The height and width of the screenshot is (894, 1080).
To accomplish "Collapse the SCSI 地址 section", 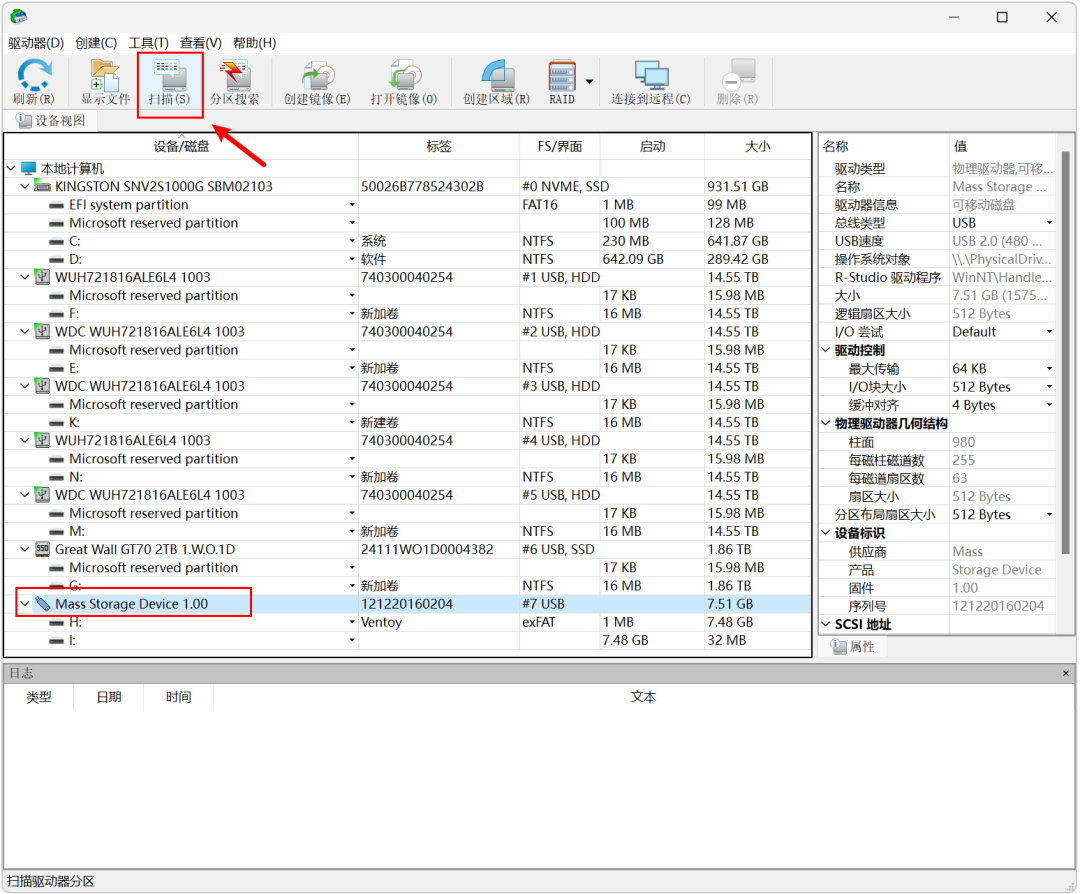I will pyautogui.click(x=826, y=624).
